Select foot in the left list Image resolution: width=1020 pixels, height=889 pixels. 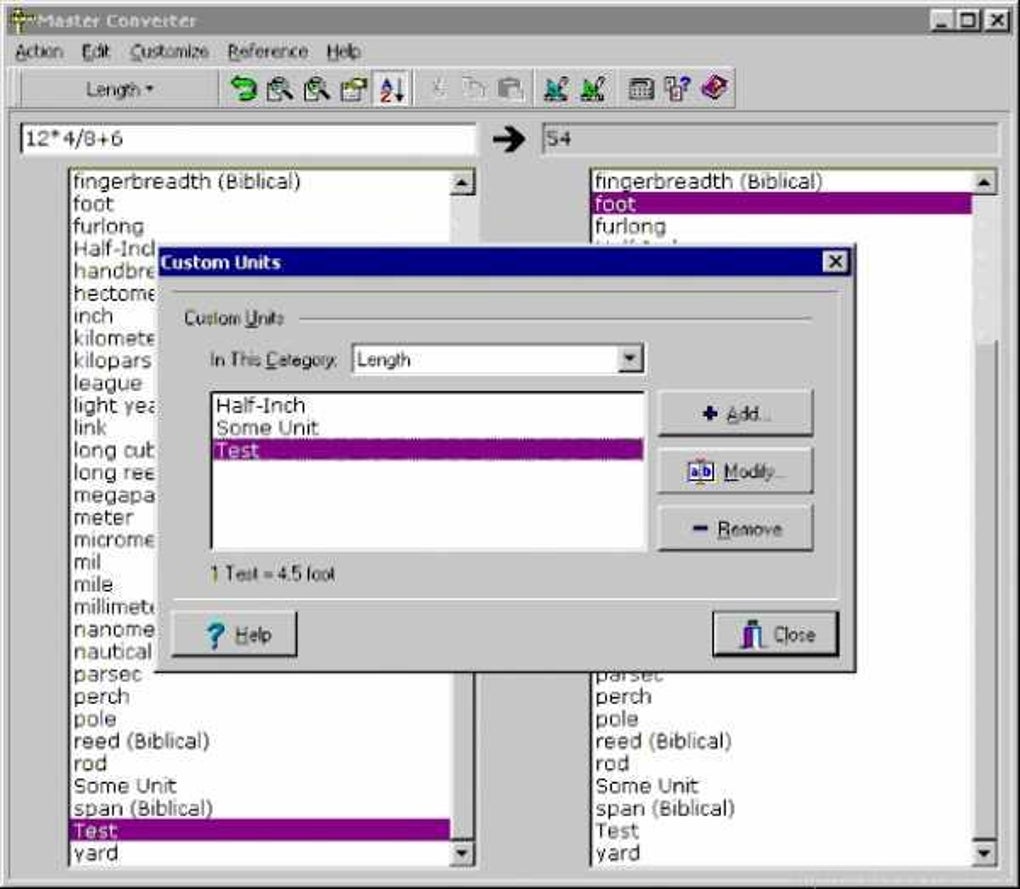point(260,204)
